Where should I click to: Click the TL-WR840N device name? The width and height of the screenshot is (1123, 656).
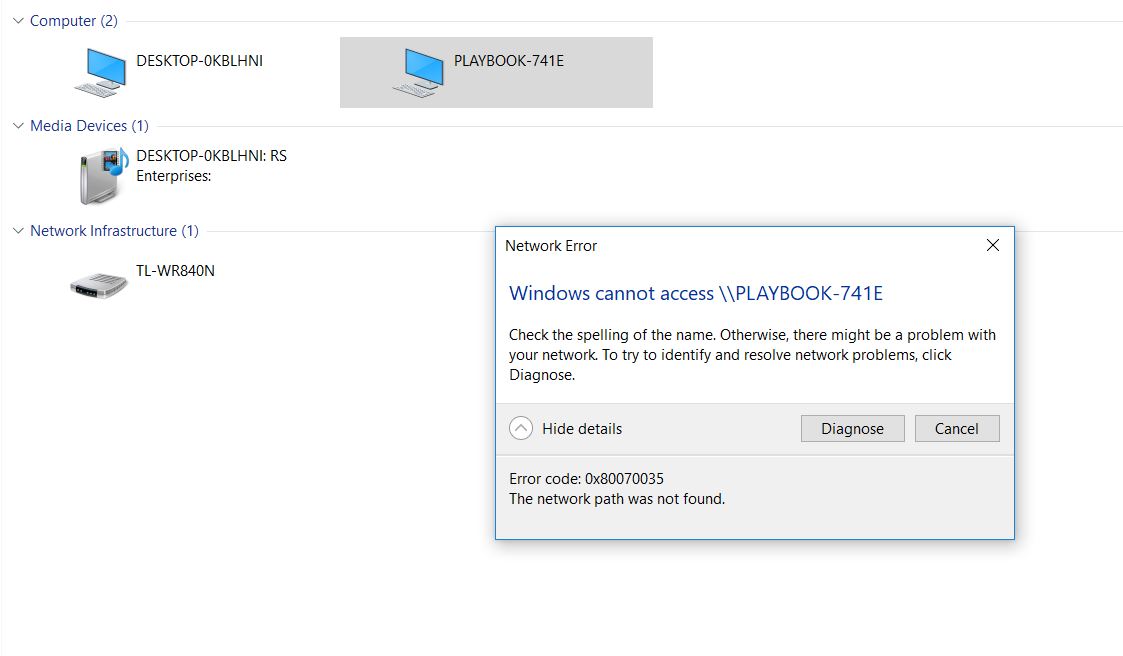175,271
